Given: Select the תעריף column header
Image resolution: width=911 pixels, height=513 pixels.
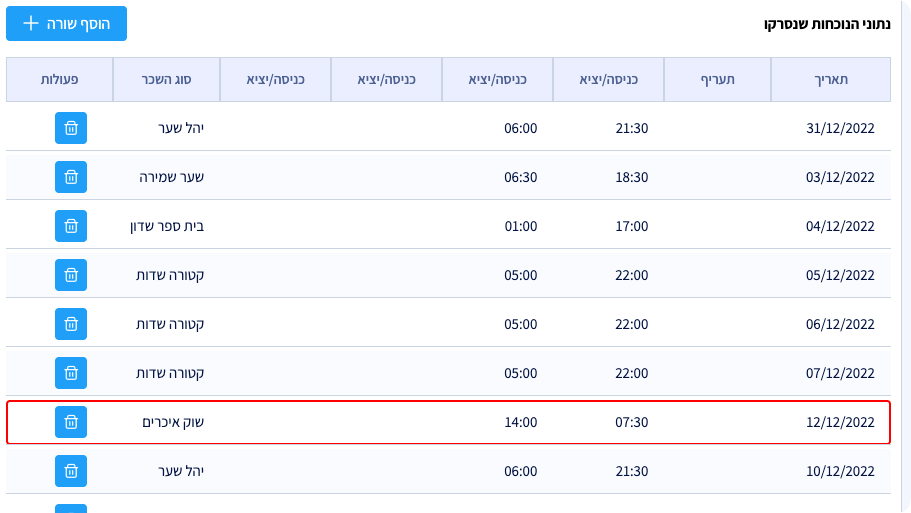Looking at the screenshot, I should coord(716,80).
